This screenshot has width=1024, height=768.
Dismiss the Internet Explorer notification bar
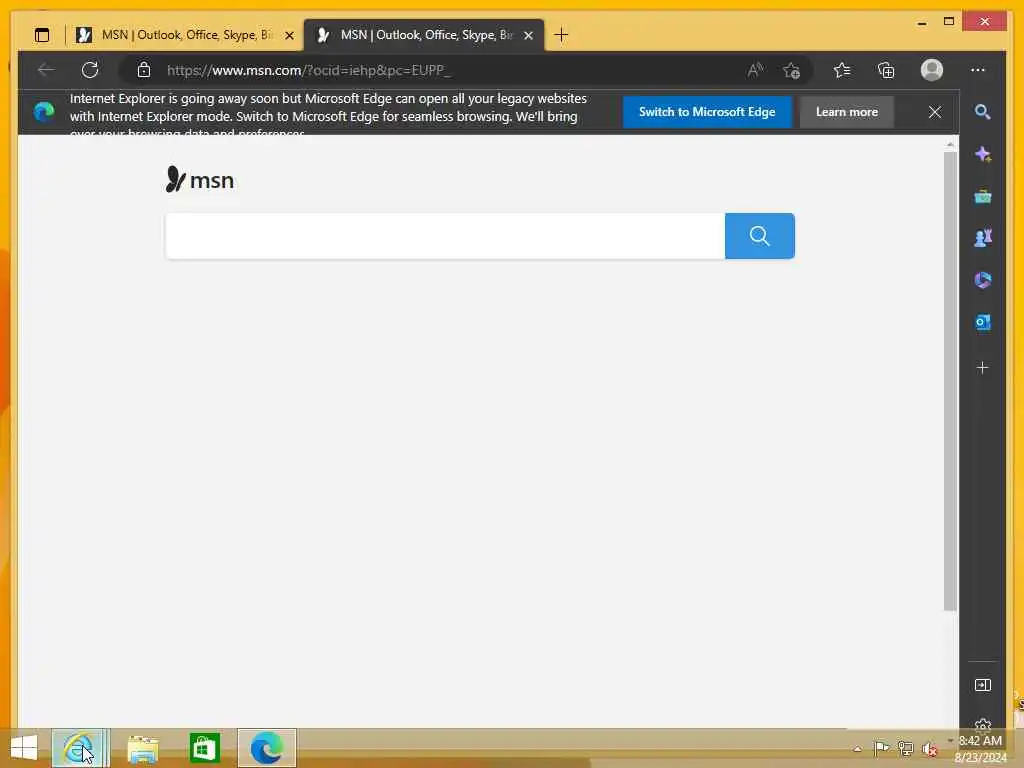click(935, 112)
